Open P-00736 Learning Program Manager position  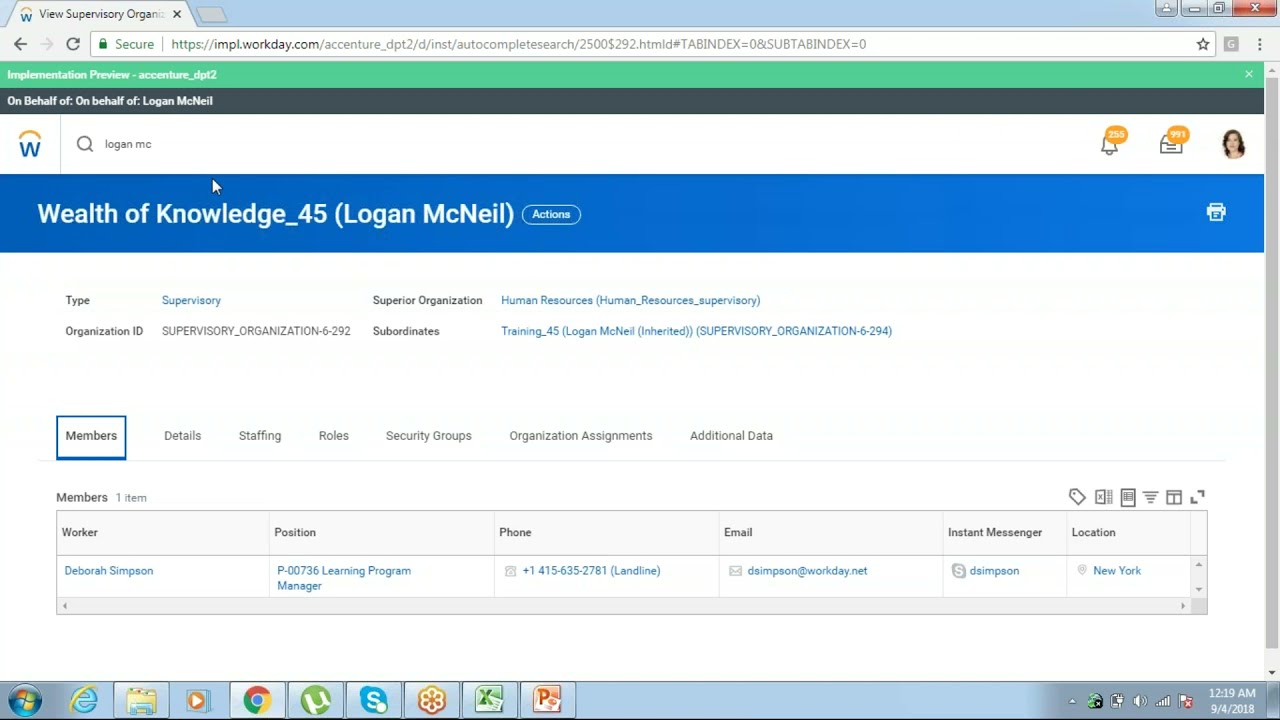coord(344,578)
